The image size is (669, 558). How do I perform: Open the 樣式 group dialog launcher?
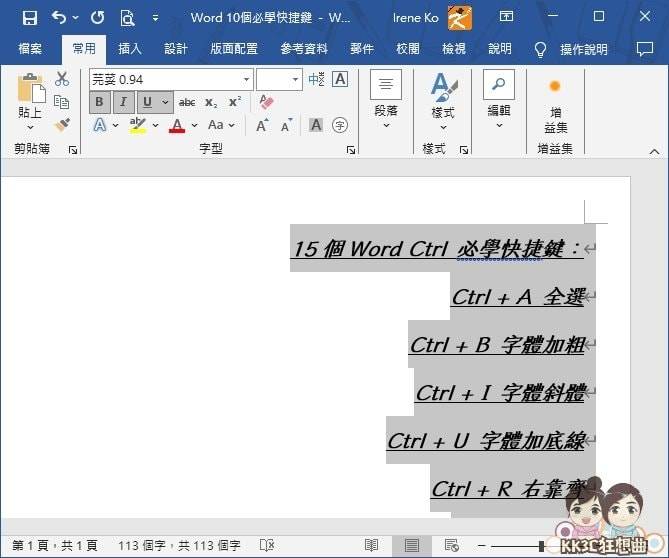tap(464, 150)
